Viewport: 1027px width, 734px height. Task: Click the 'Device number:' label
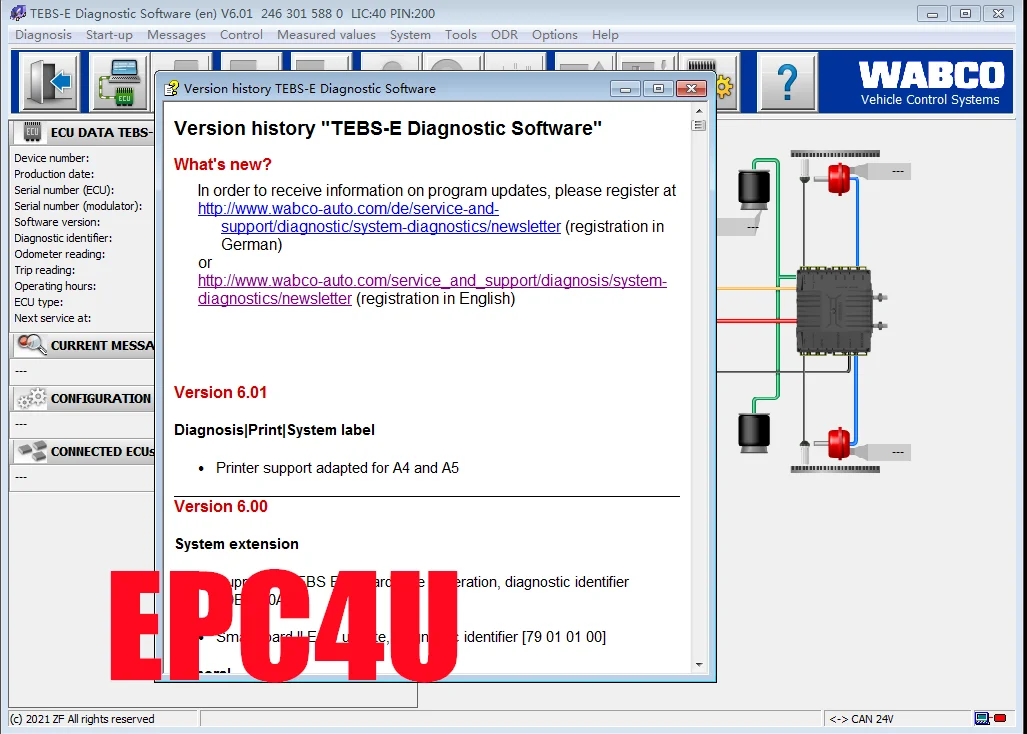(52, 158)
